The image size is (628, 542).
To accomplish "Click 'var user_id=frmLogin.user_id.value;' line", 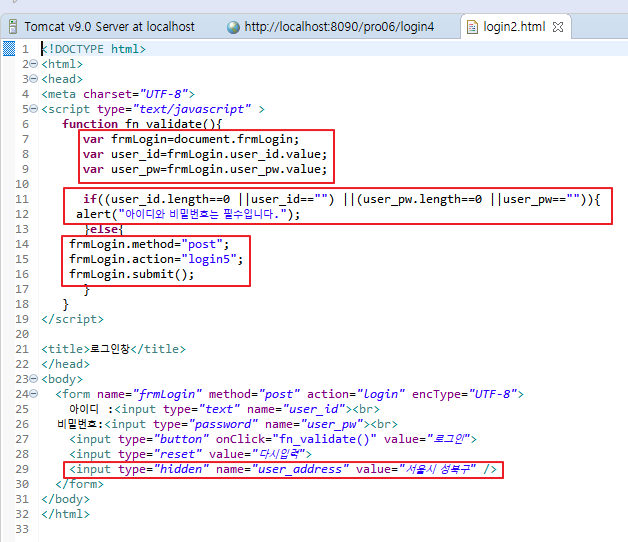I will 205,154.
